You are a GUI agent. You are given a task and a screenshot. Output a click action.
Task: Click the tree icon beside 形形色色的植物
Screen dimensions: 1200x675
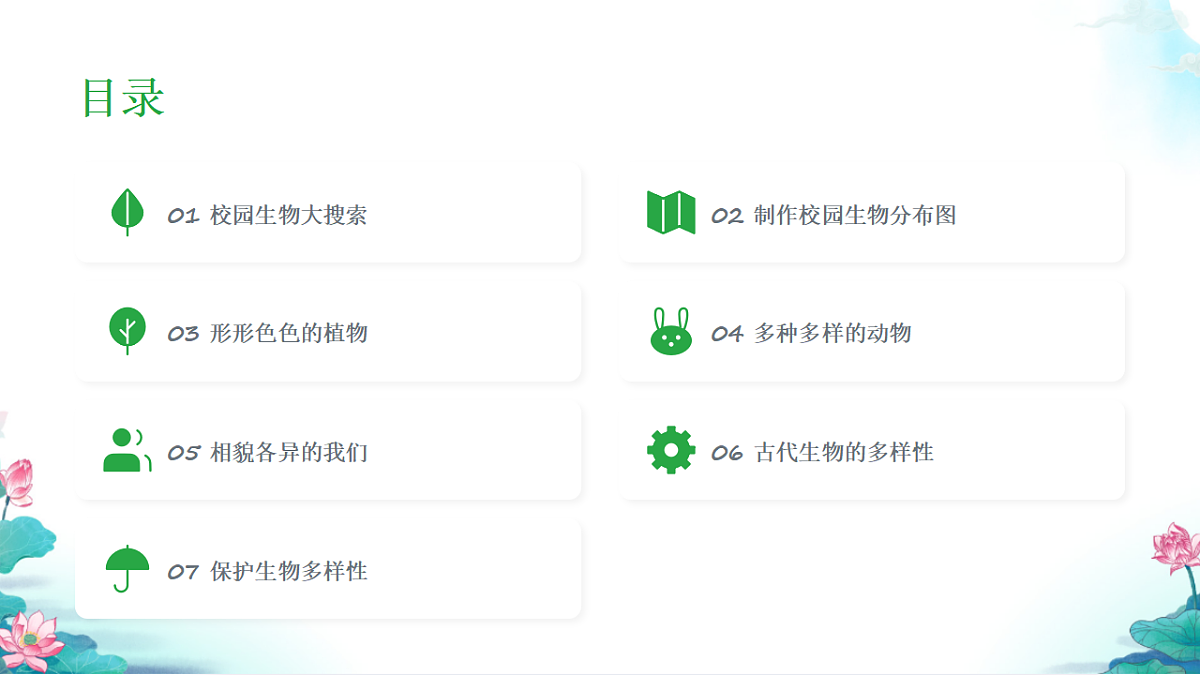[x=127, y=331]
